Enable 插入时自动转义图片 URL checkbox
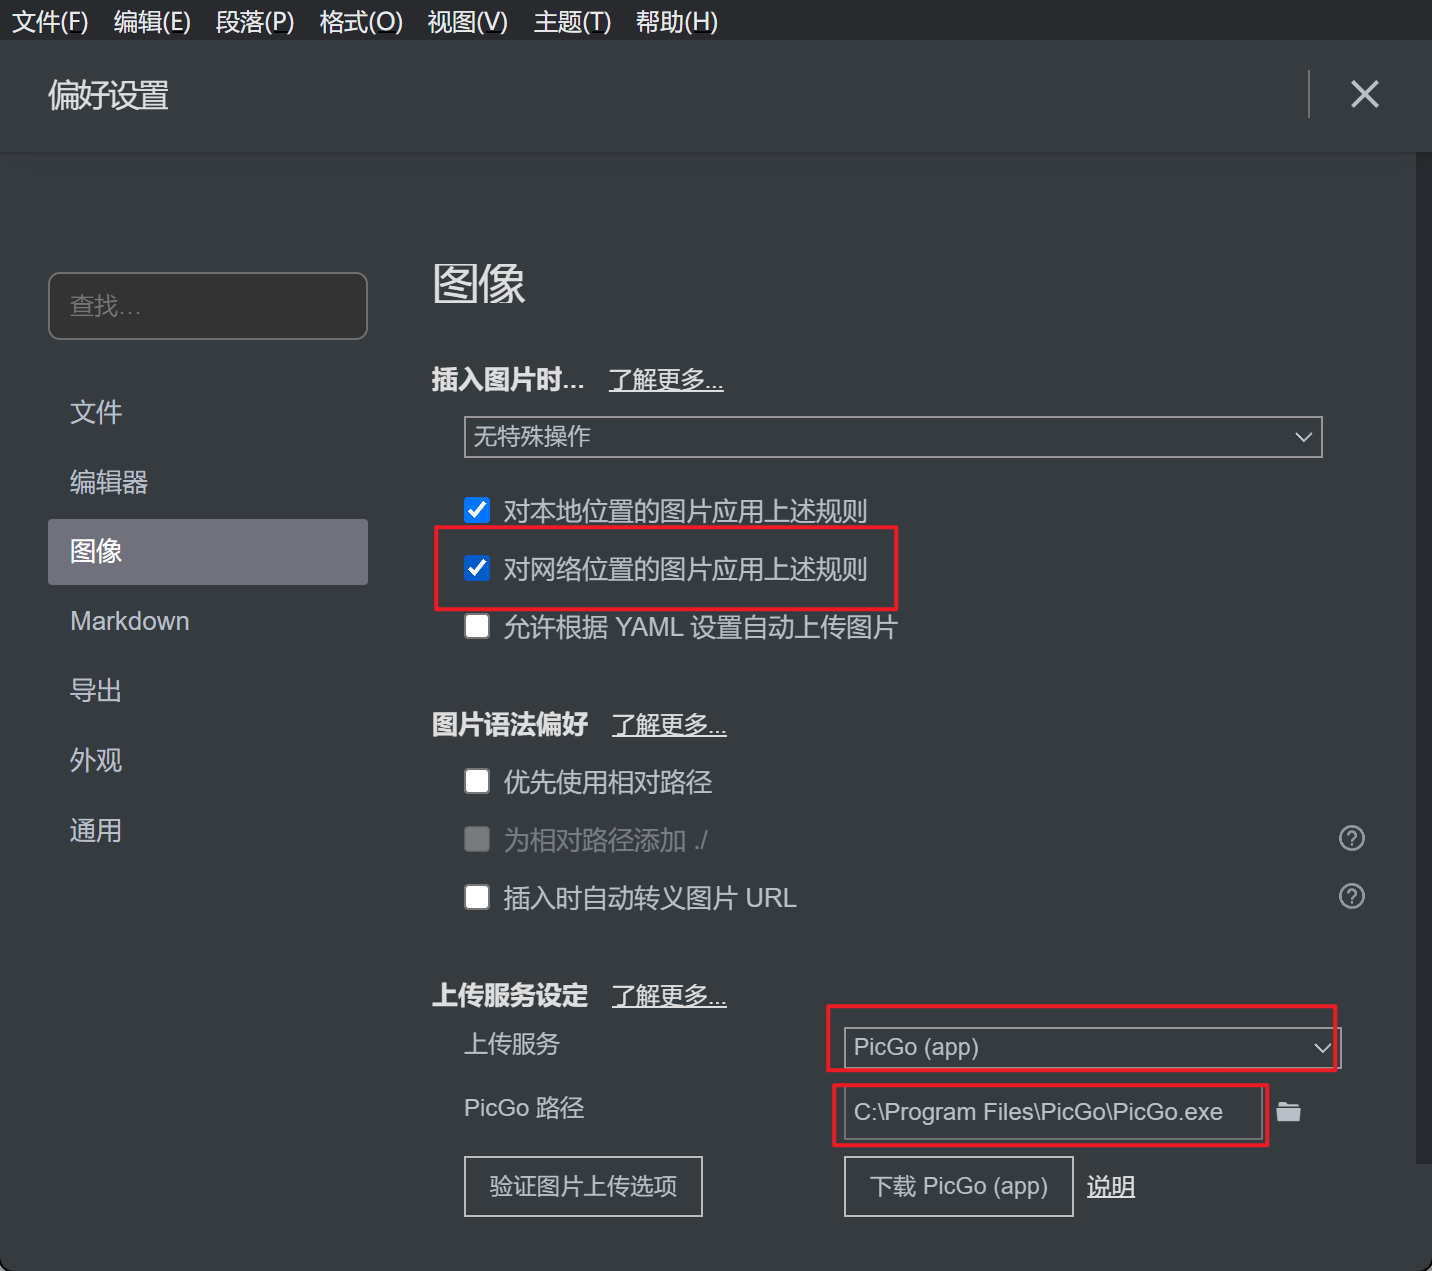The image size is (1432, 1271). click(477, 897)
